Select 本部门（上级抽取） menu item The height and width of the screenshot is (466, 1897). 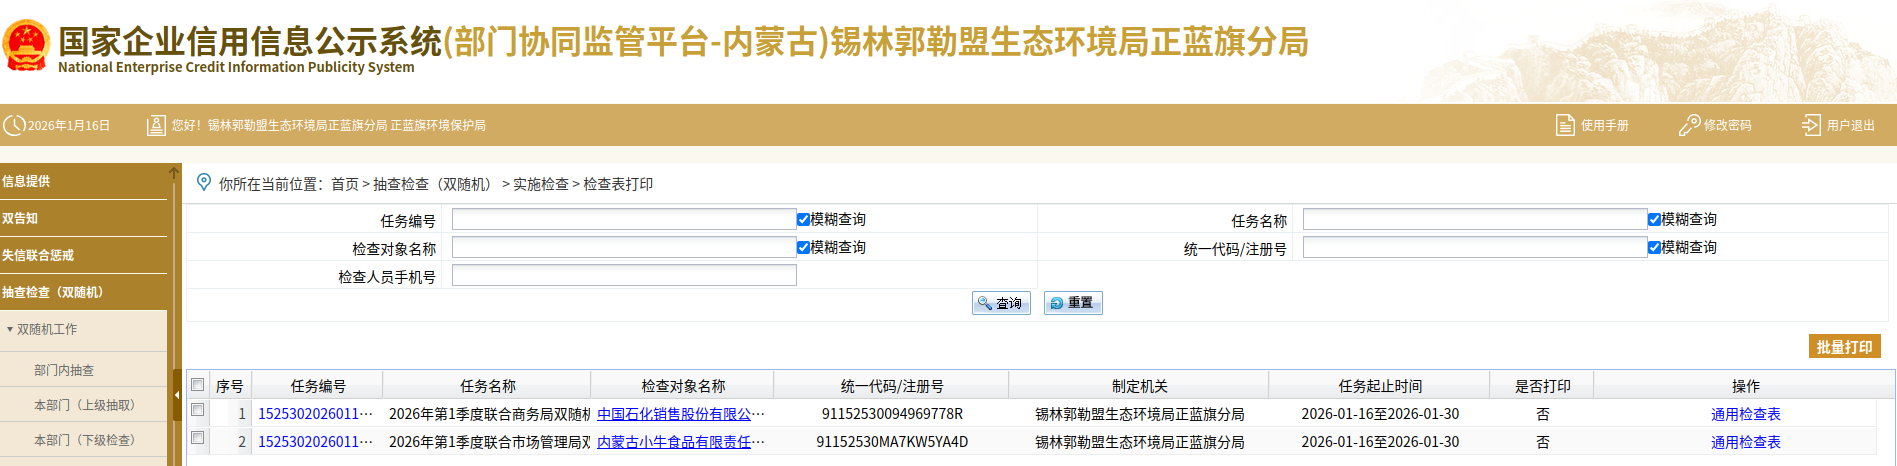click(84, 405)
